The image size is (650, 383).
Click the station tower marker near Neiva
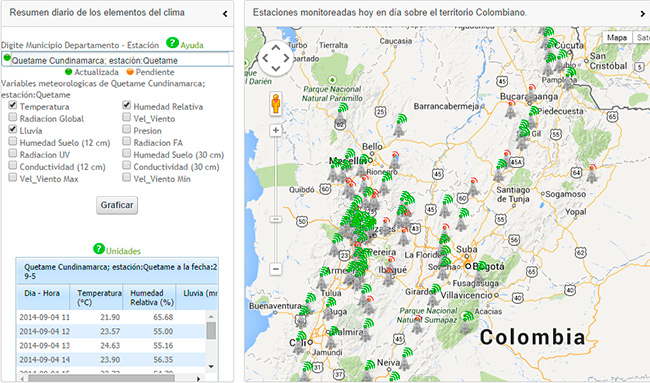click(406, 359)
